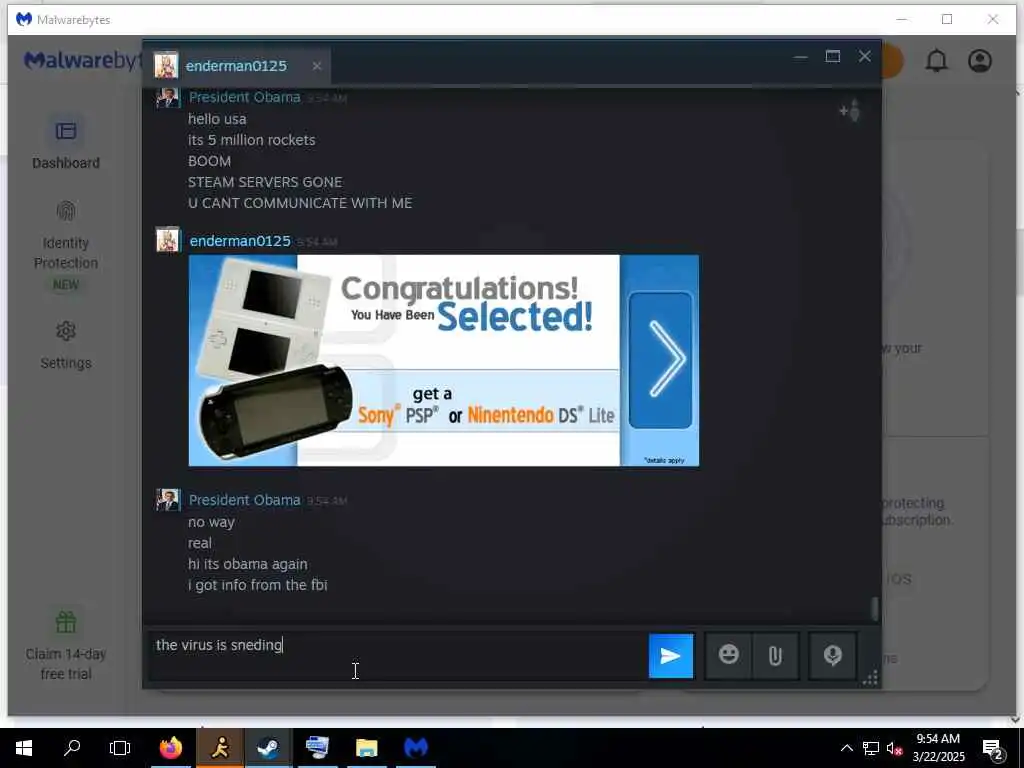Click enderman0125 avatar in chat message

(x=168, y=240)
